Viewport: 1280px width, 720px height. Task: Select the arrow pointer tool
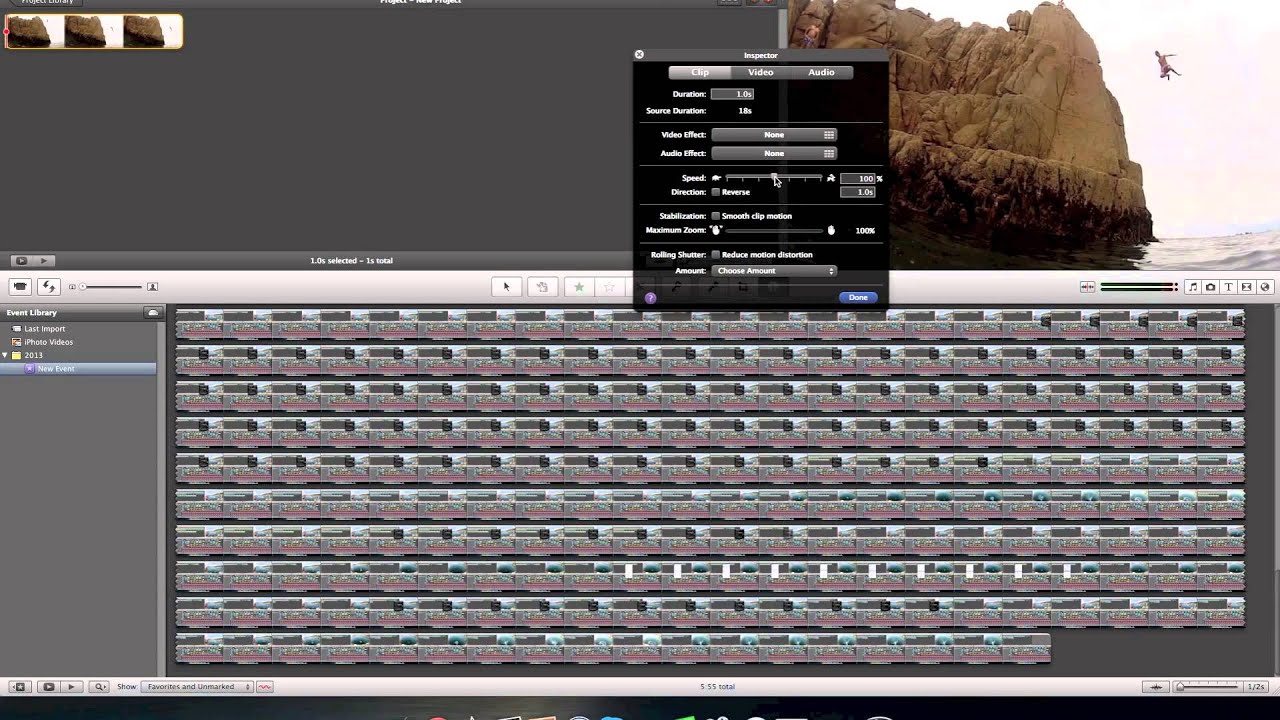click(506, 287)
